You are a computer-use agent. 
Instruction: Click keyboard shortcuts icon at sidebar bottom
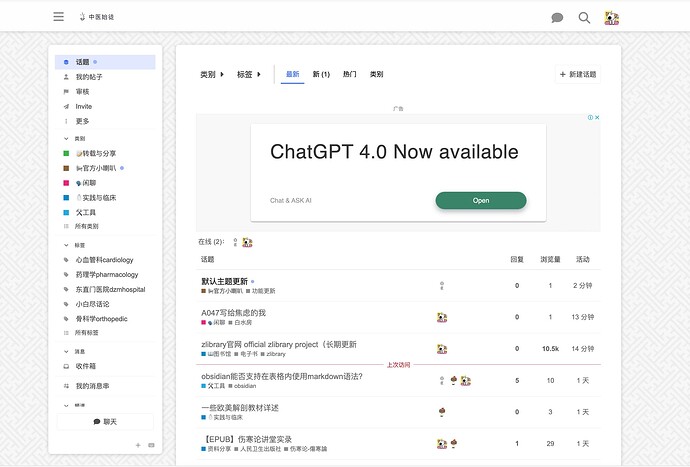coord(151,445)
